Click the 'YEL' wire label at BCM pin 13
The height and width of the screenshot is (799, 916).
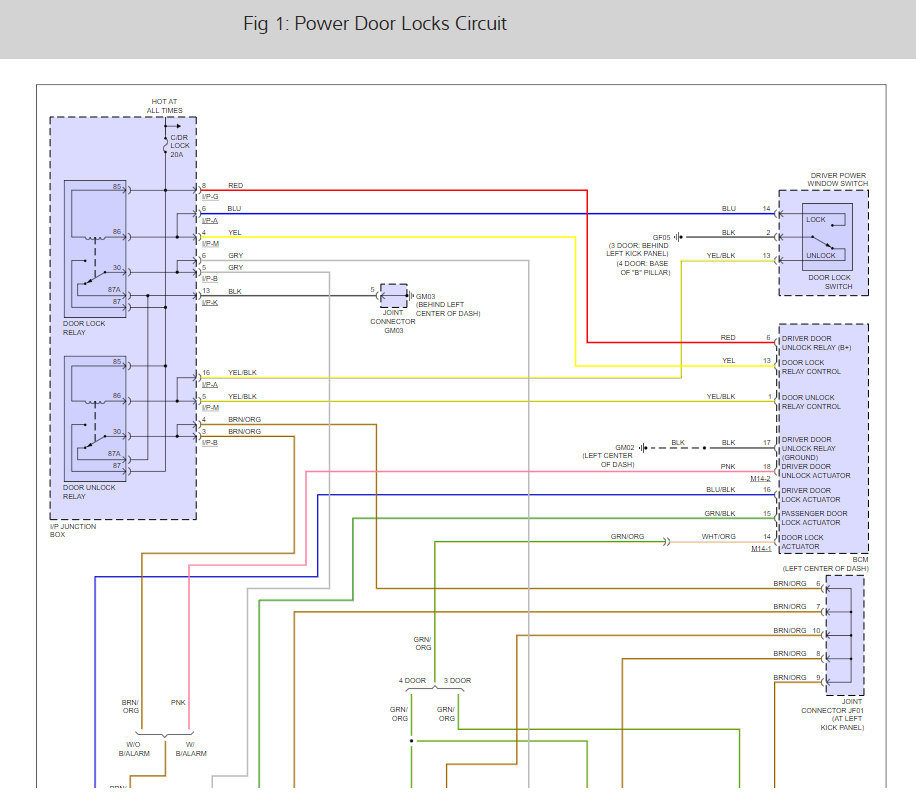pos(728,361)
